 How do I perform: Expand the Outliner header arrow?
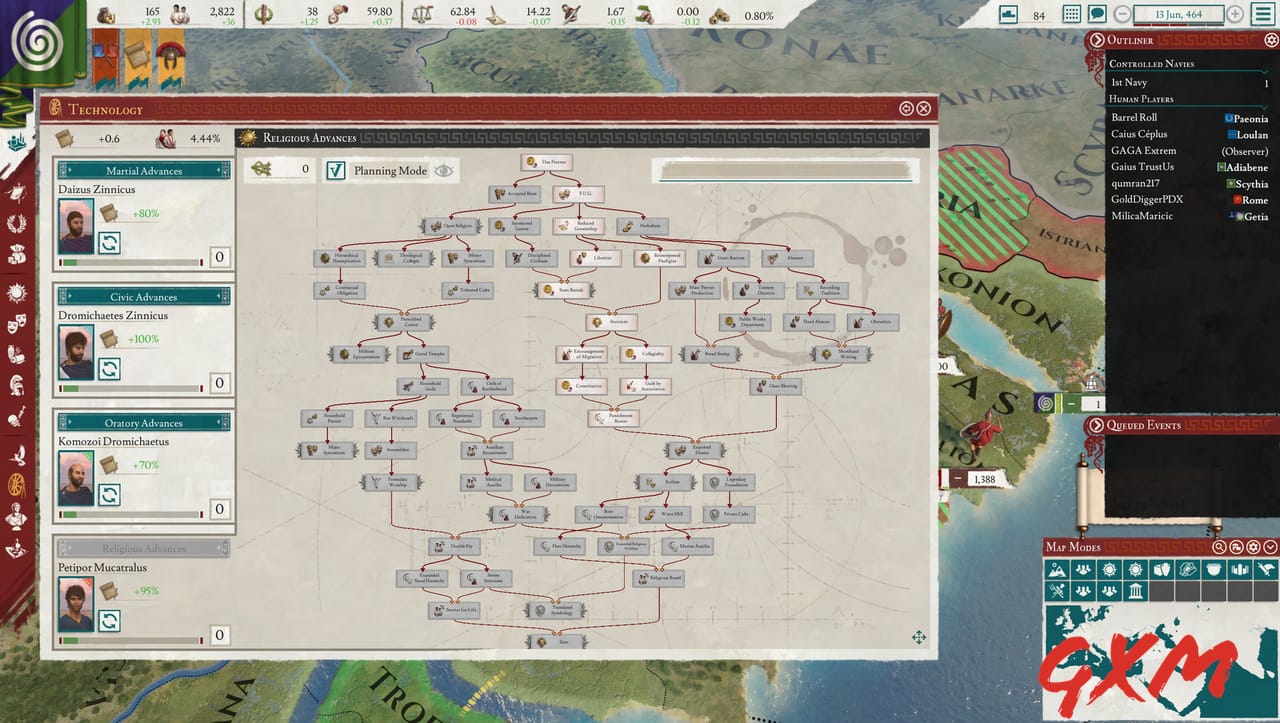[1098, 40]
